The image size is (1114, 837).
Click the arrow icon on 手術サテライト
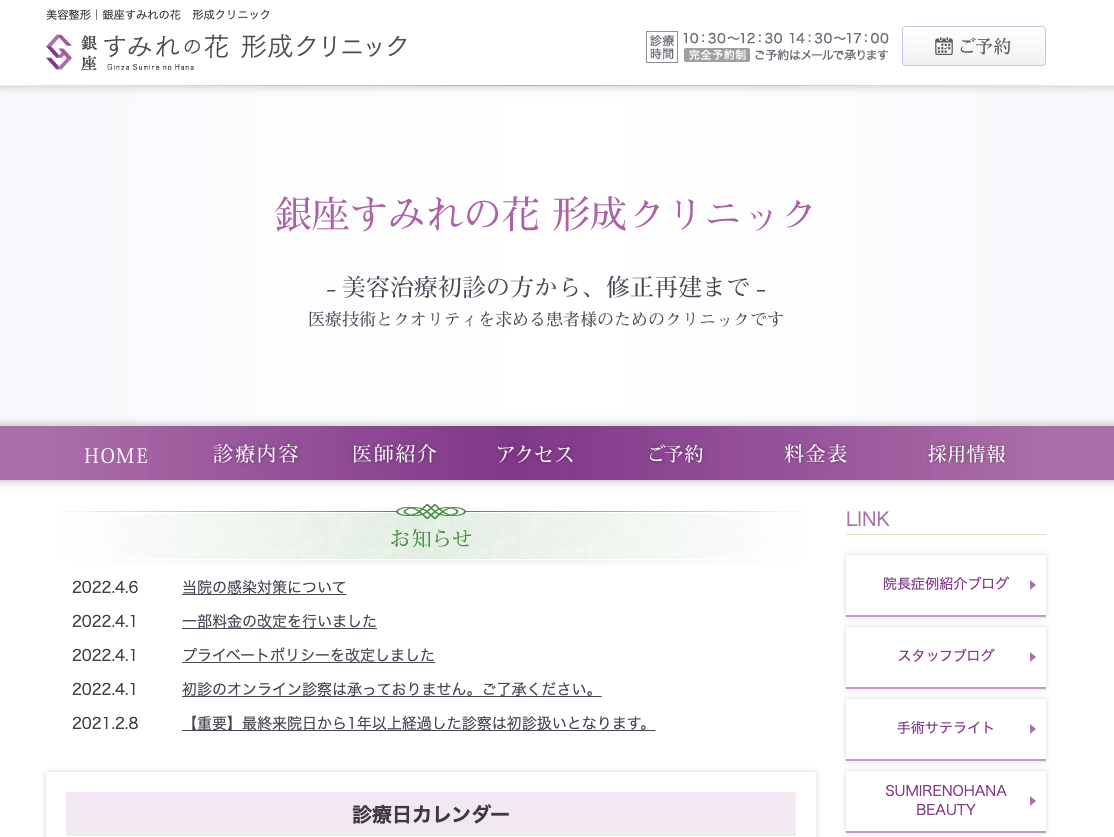click(1031, 728)
